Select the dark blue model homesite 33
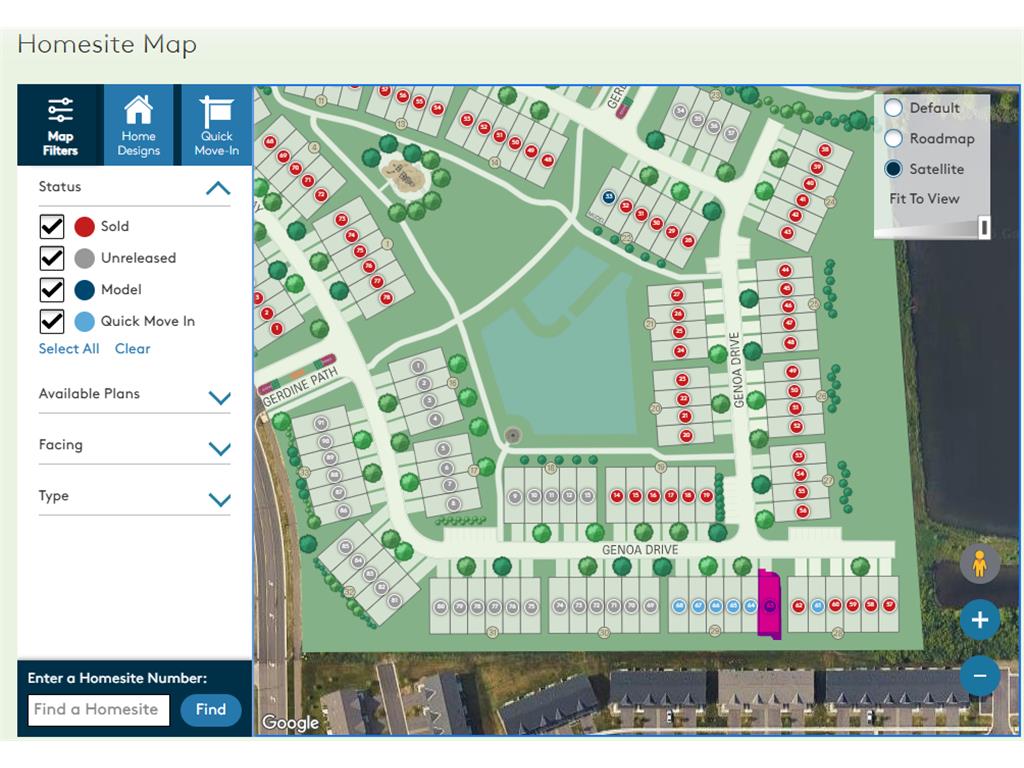Screen dimensions: 1024x768 609,197
